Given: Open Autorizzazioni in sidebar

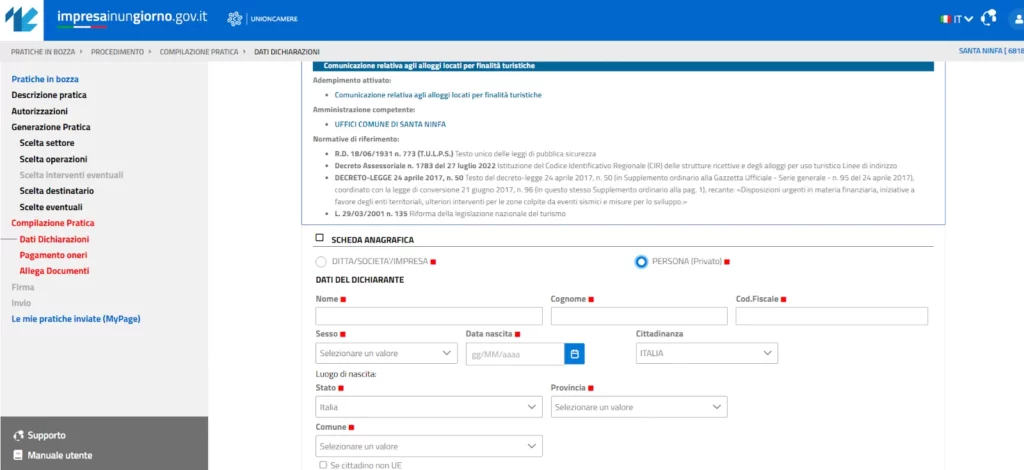Looking at the screenshot, I should pyautogui.click(x=39, y=111).
